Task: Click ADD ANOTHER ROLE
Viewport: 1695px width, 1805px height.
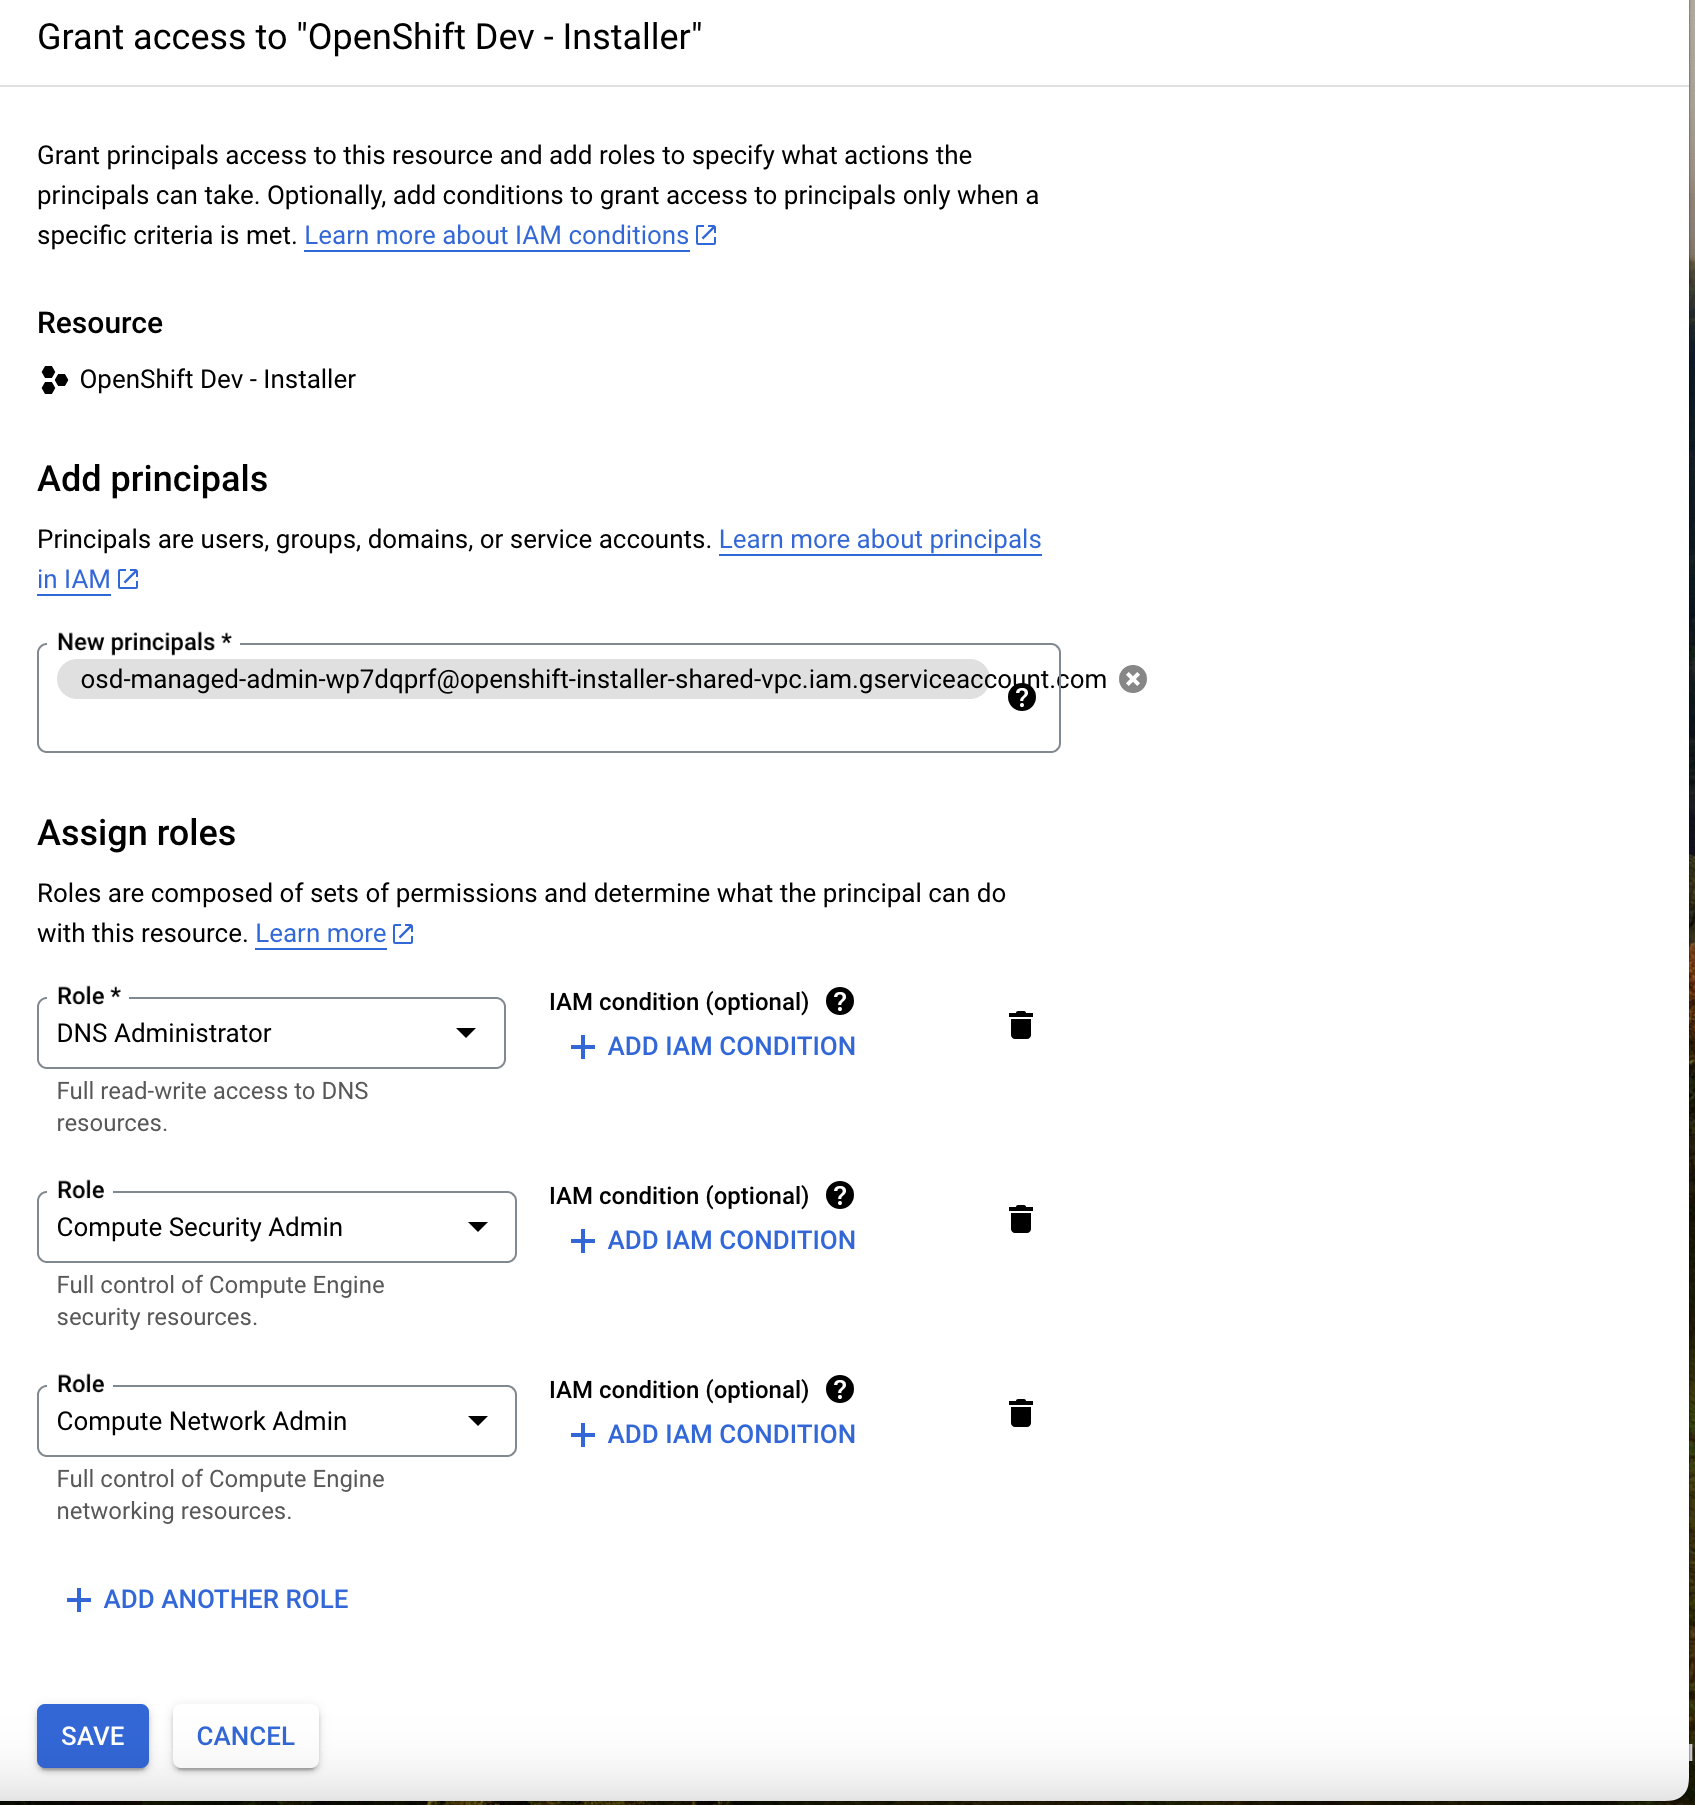Action: point(205,1599)
